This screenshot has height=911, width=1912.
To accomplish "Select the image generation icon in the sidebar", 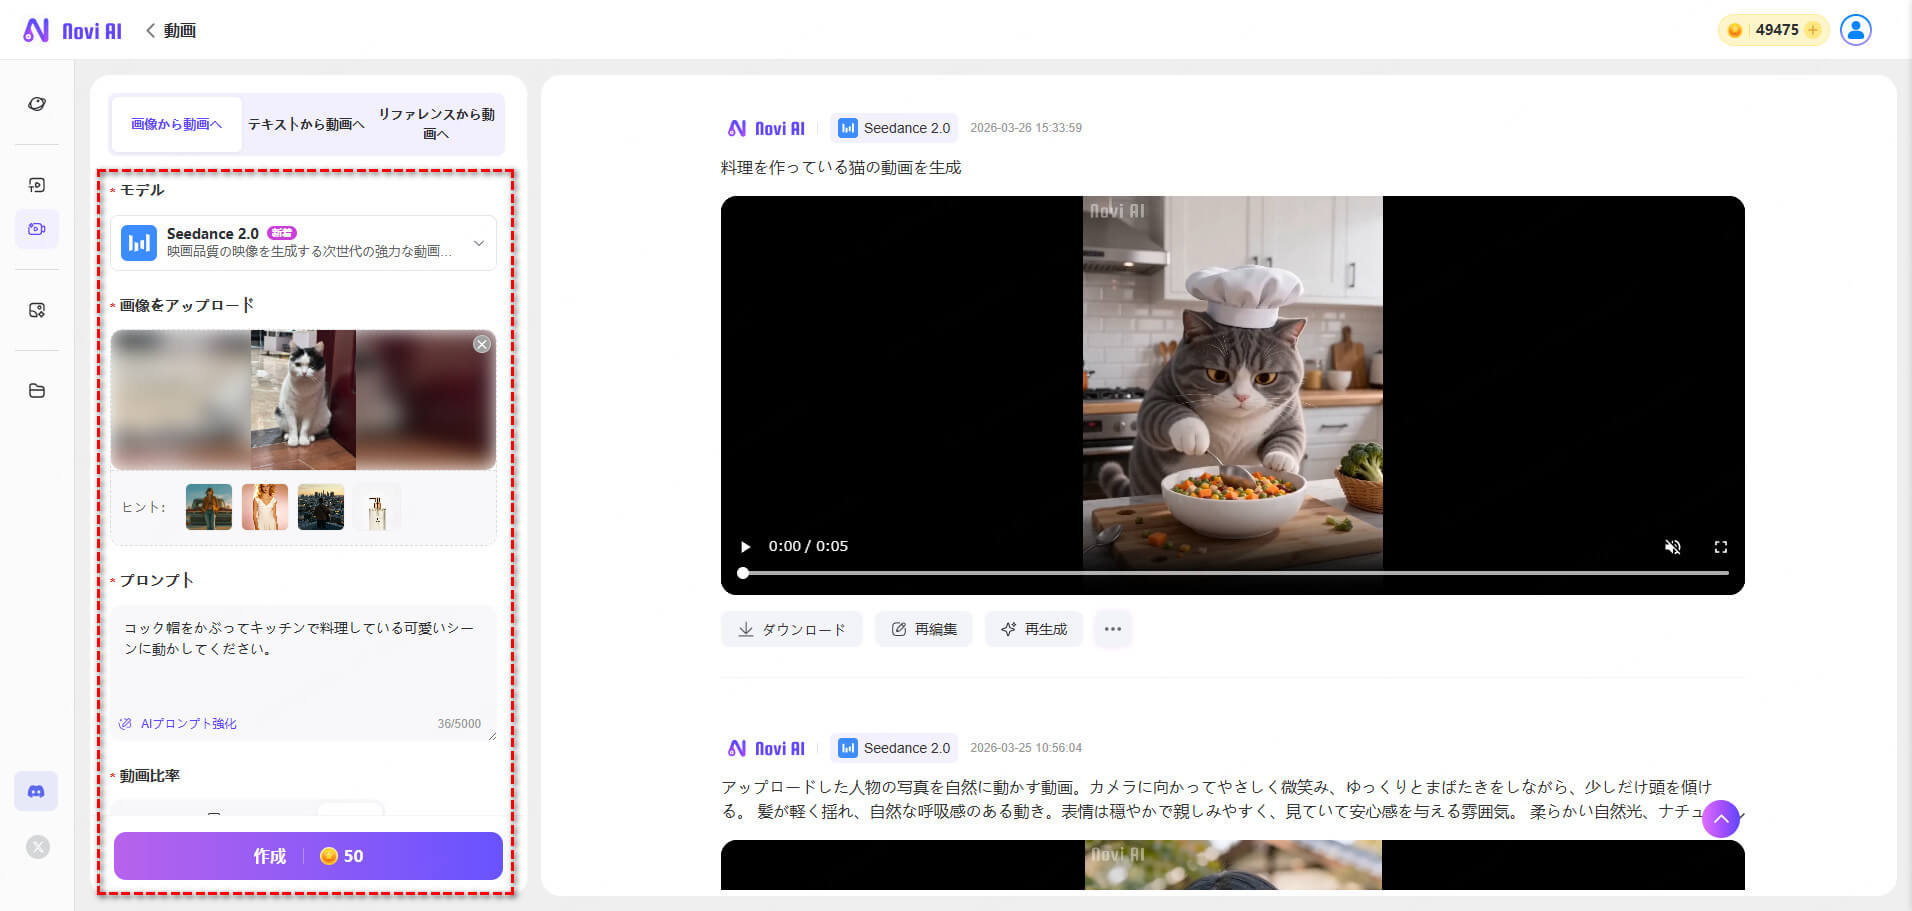I will click(37, 185).
